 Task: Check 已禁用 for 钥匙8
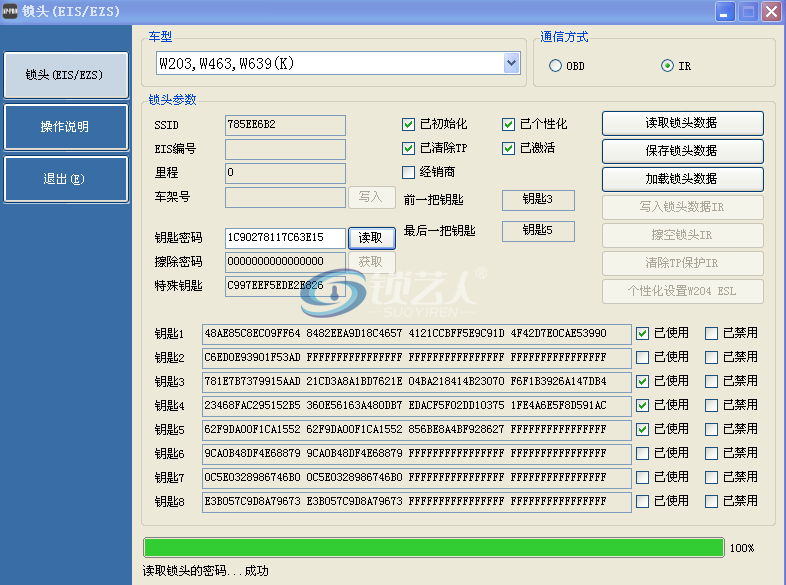711,501
